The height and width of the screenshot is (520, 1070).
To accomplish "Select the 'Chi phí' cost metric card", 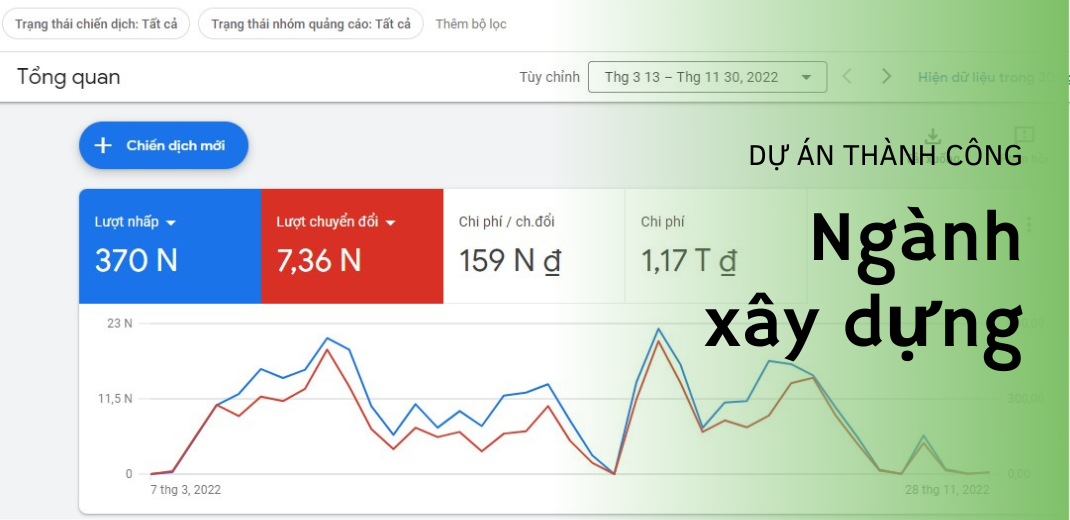I will point(716,246).
